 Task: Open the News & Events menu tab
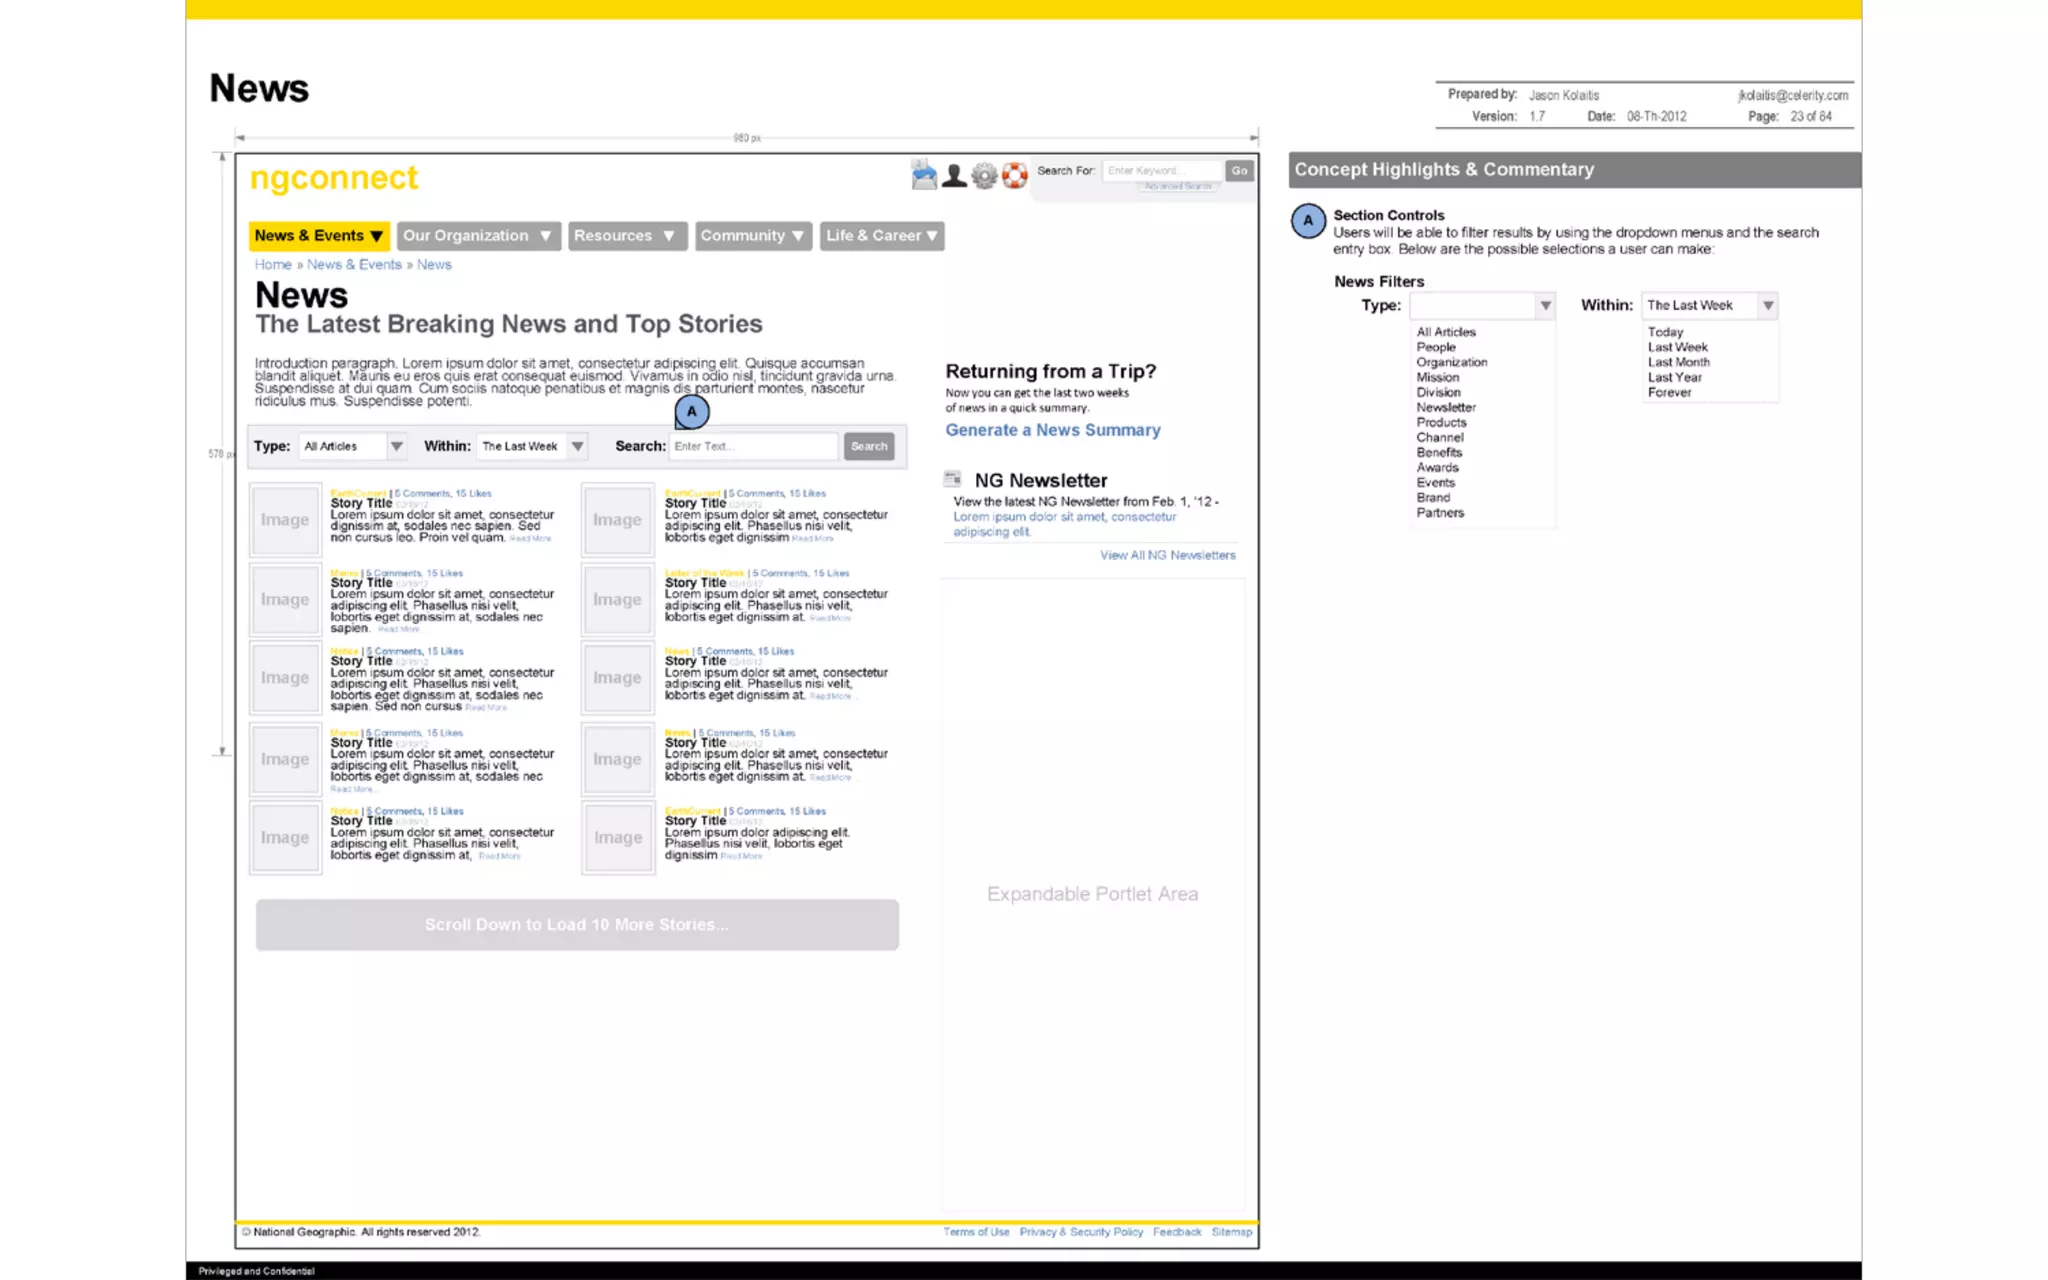tap(318, 236)
